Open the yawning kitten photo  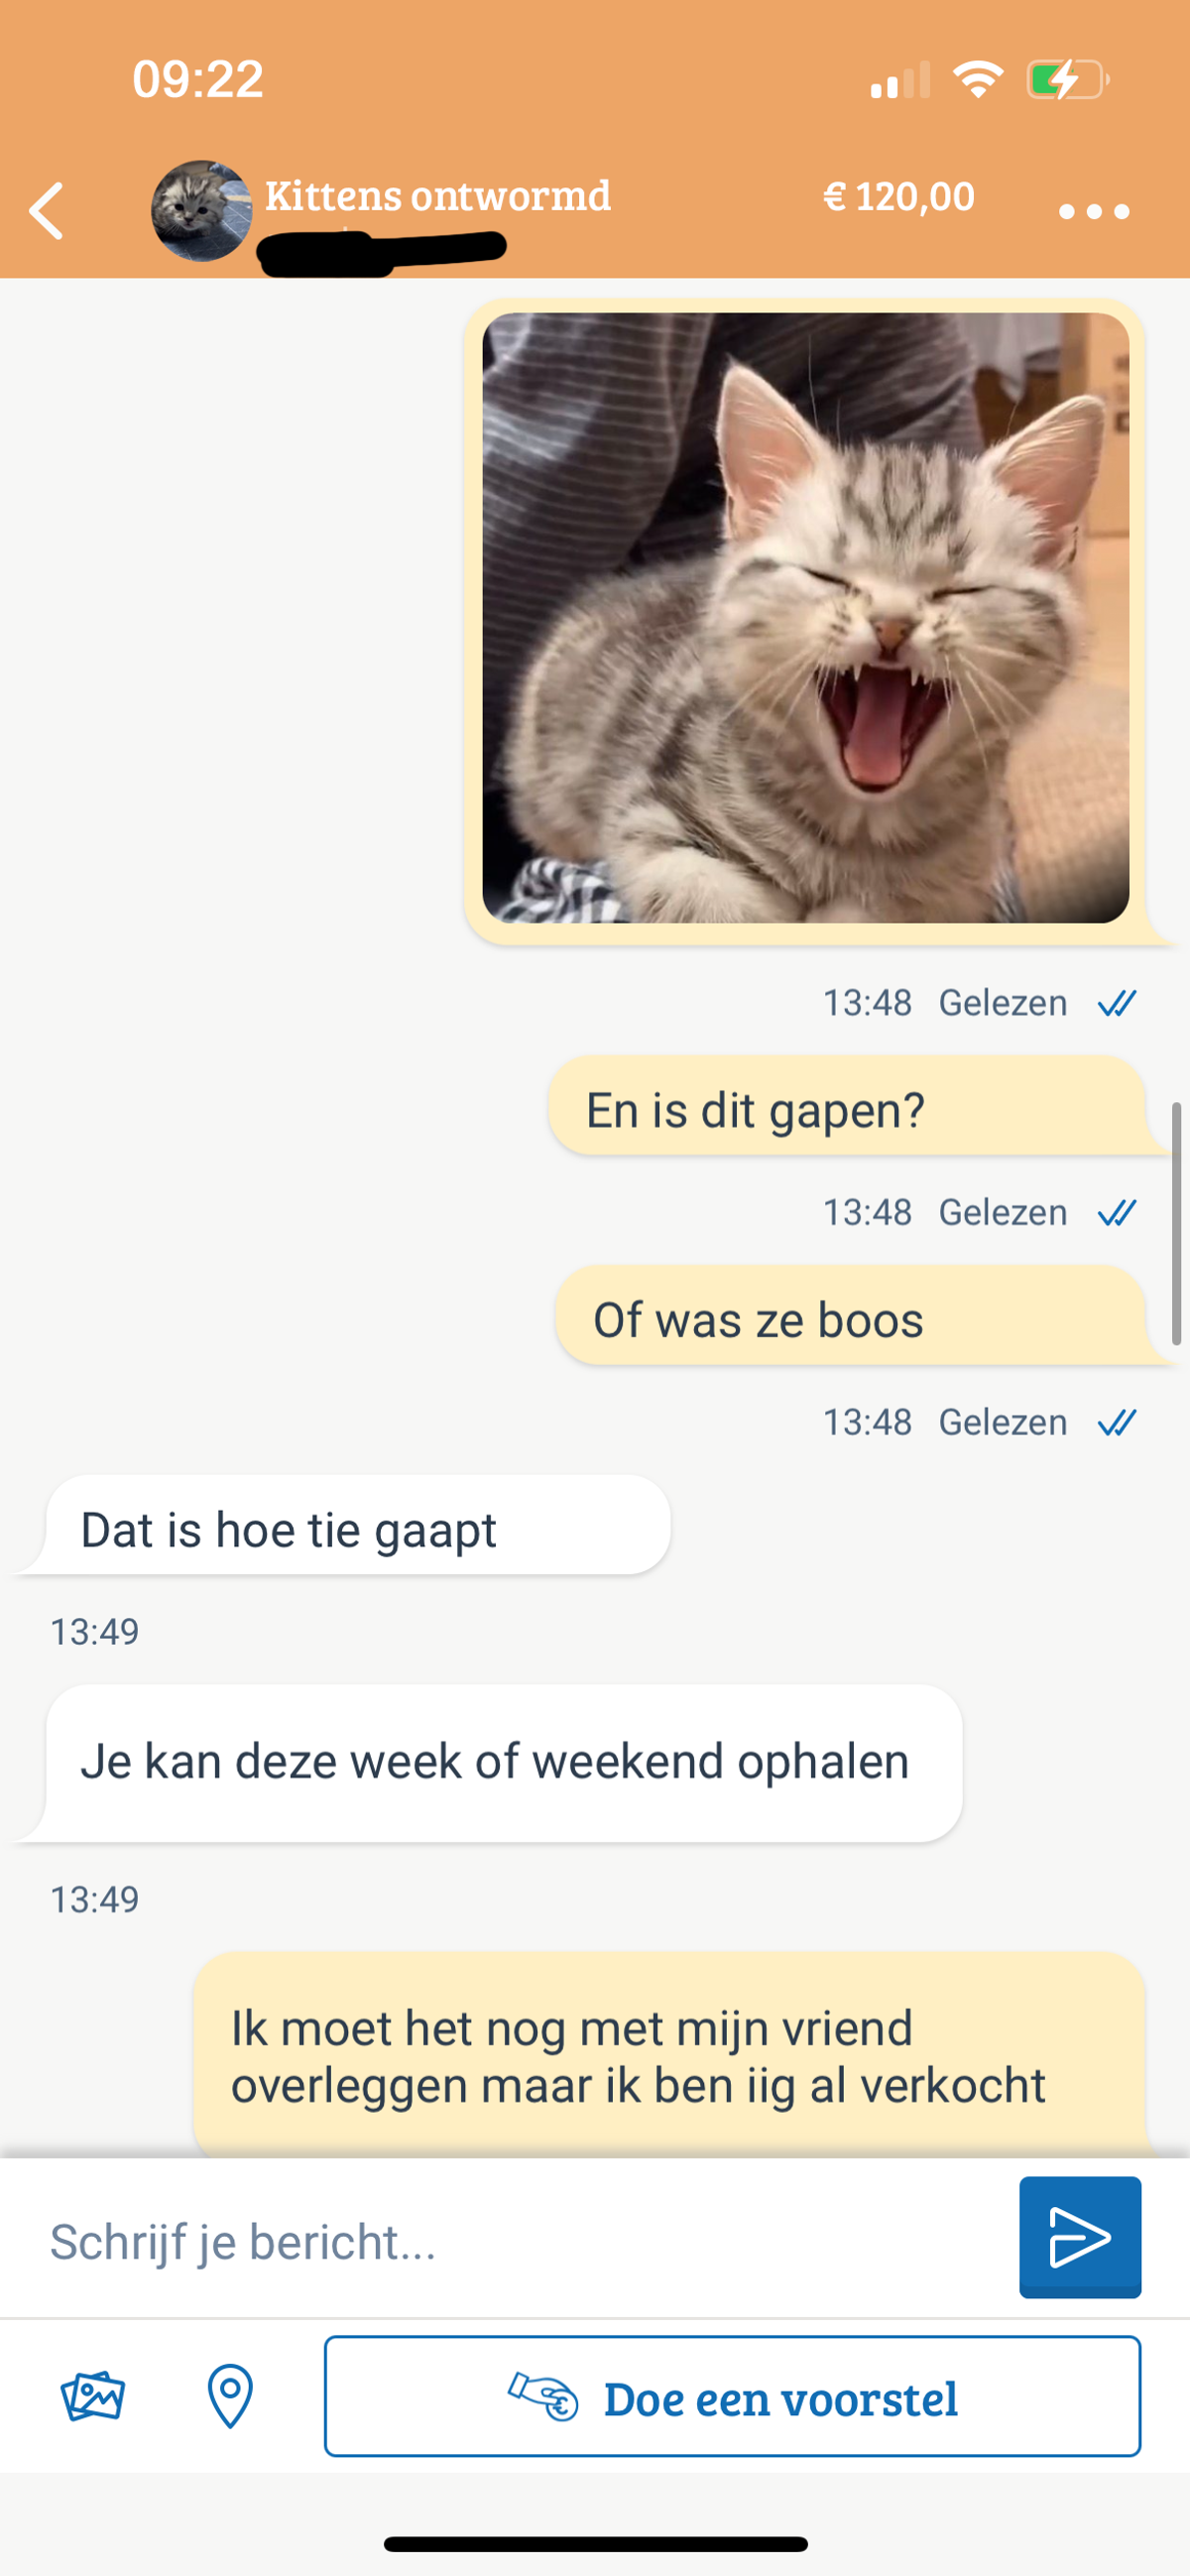[806, 618]
